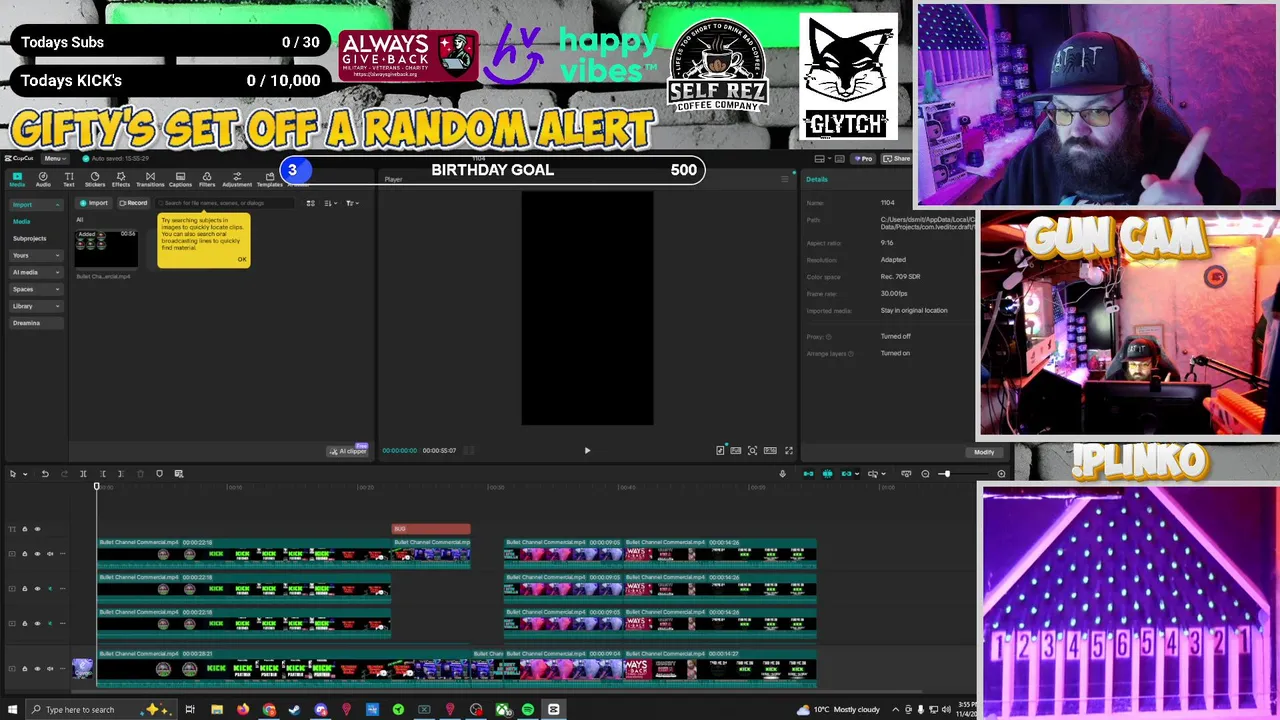Viewport: 1280px width, 720px height.
Task: Adjust the timeline zoom slider
Action: (x=945, y=474)
